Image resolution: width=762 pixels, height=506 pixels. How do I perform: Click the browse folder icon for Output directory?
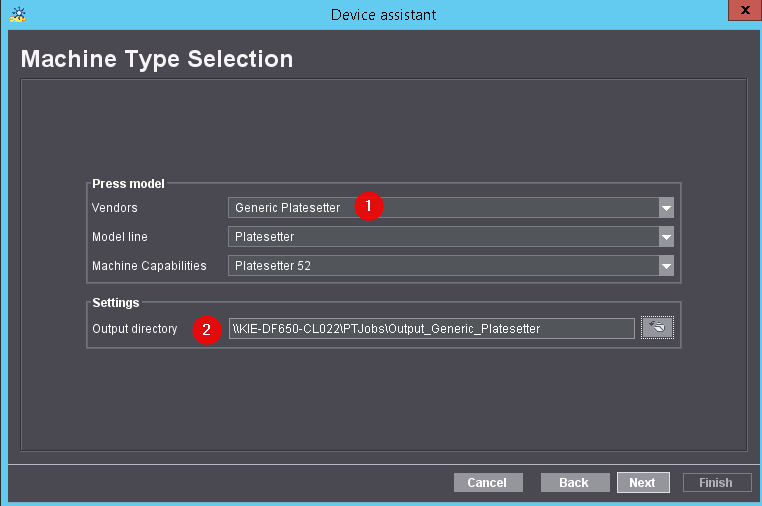[x=657, y=328]
